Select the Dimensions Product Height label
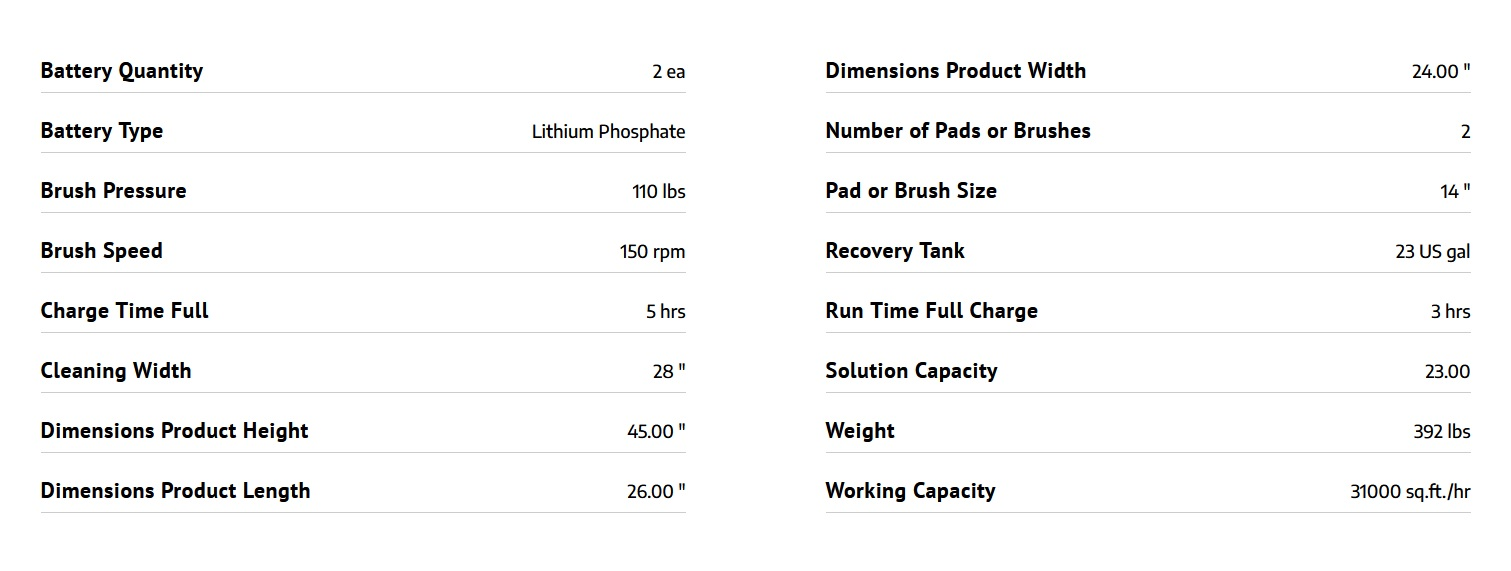This screenshot has width=1511, height=571. [174, 431]
